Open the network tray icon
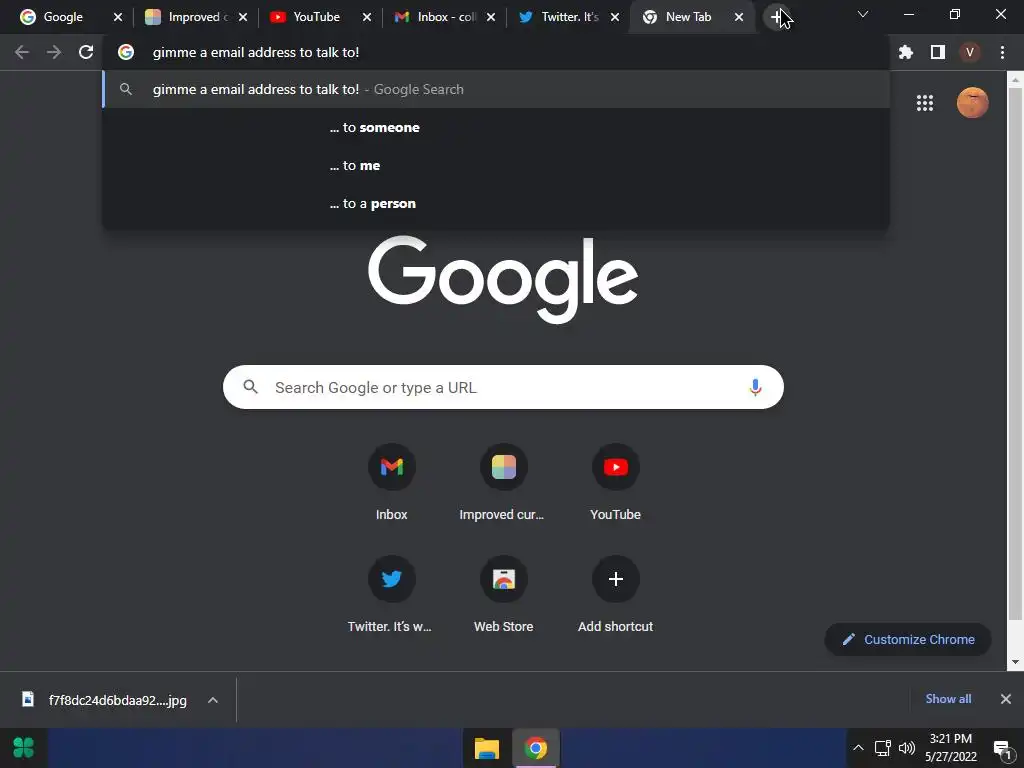The image size is (1024, 768). click(882, 748)
